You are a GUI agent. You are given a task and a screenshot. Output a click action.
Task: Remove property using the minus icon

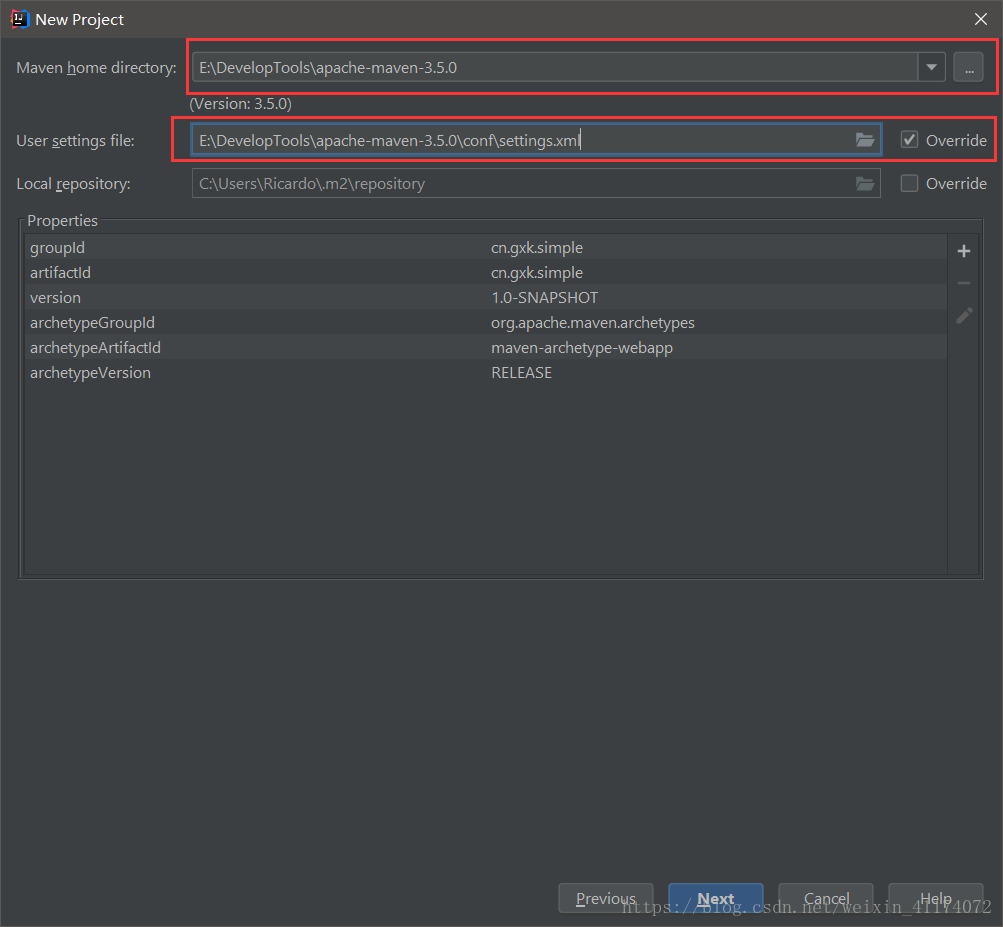(964, 283)
